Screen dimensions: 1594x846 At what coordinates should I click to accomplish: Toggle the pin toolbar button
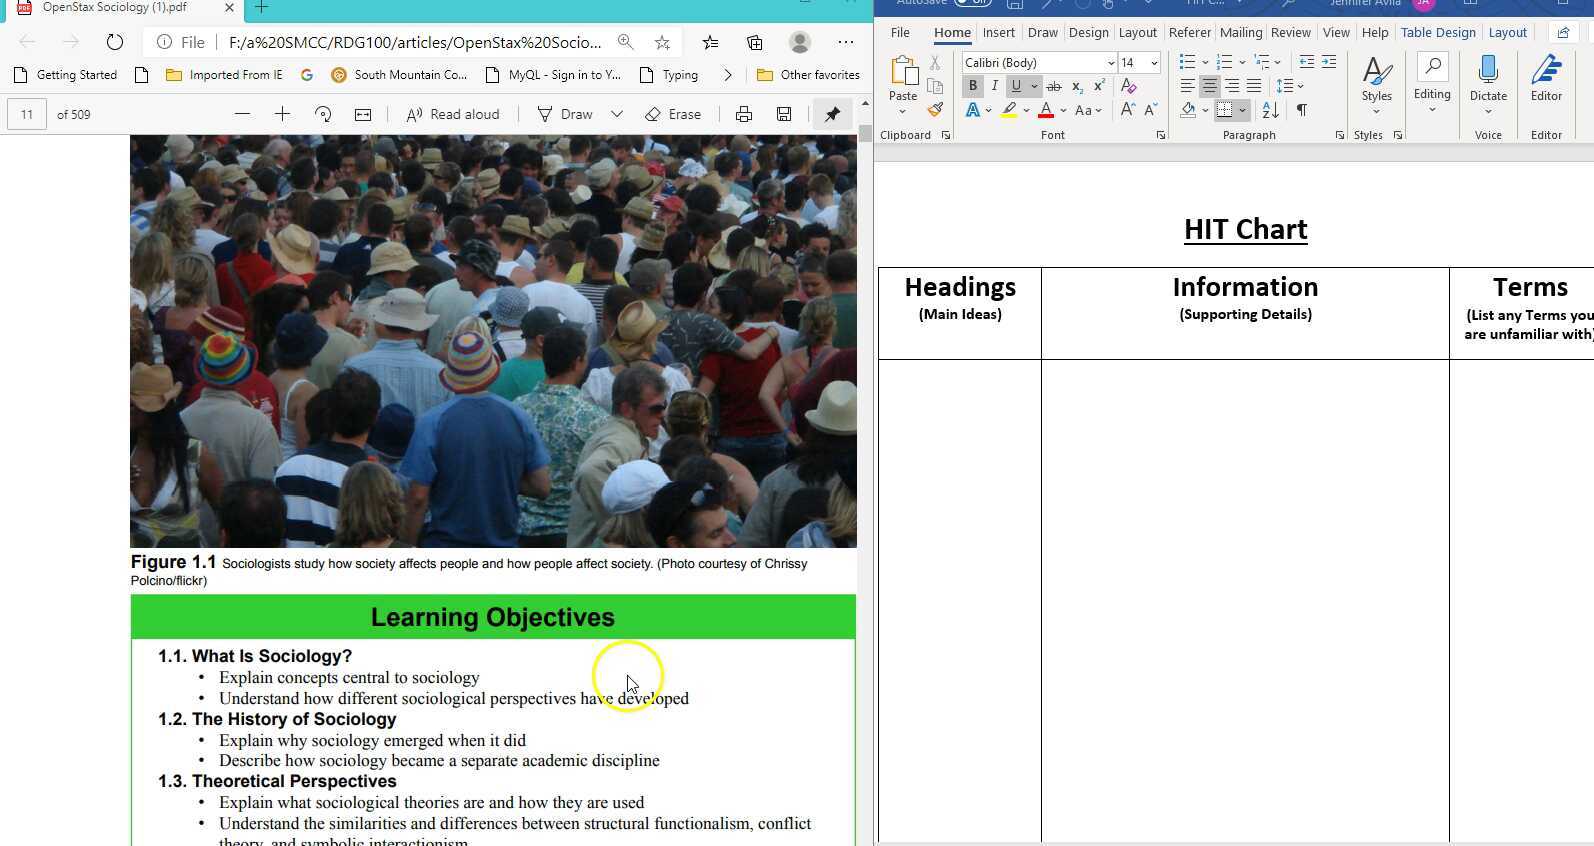coord(832,115)
